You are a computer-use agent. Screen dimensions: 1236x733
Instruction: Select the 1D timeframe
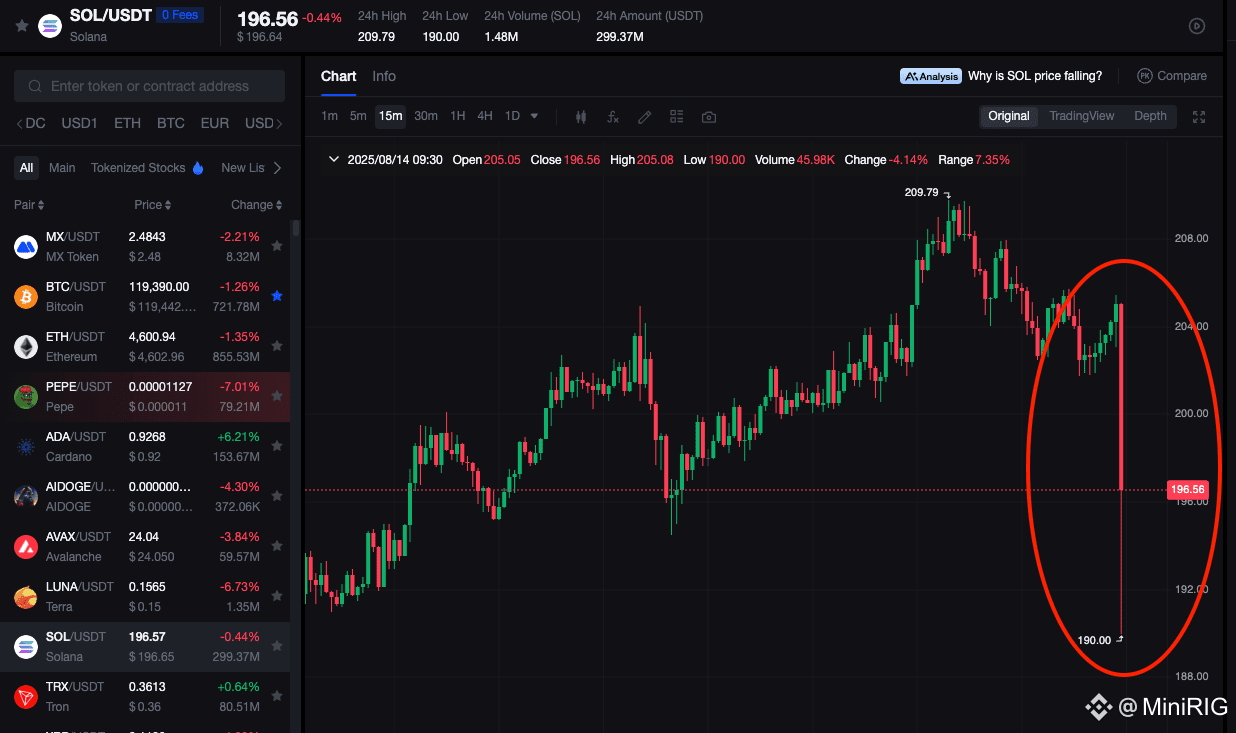coord(512,116)
